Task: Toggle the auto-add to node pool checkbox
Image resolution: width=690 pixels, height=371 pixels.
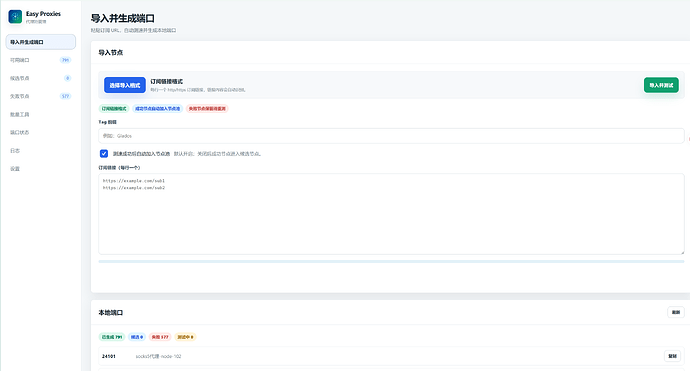Action: coord(104,154)
